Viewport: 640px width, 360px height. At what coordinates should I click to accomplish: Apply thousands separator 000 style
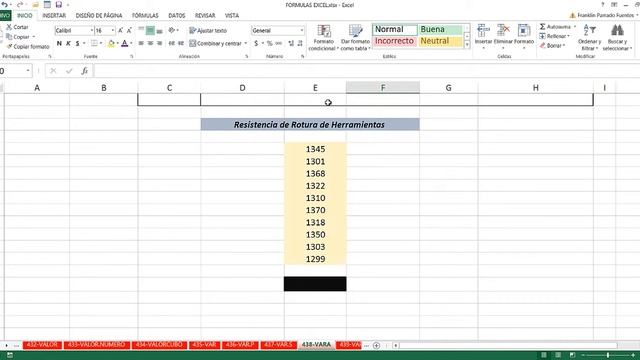pyautogui.click(x=279, y=43)
